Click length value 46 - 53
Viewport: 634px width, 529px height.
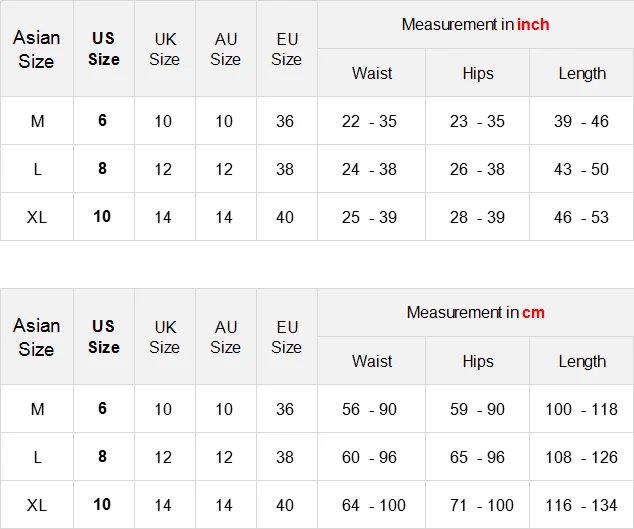point(581,217)
